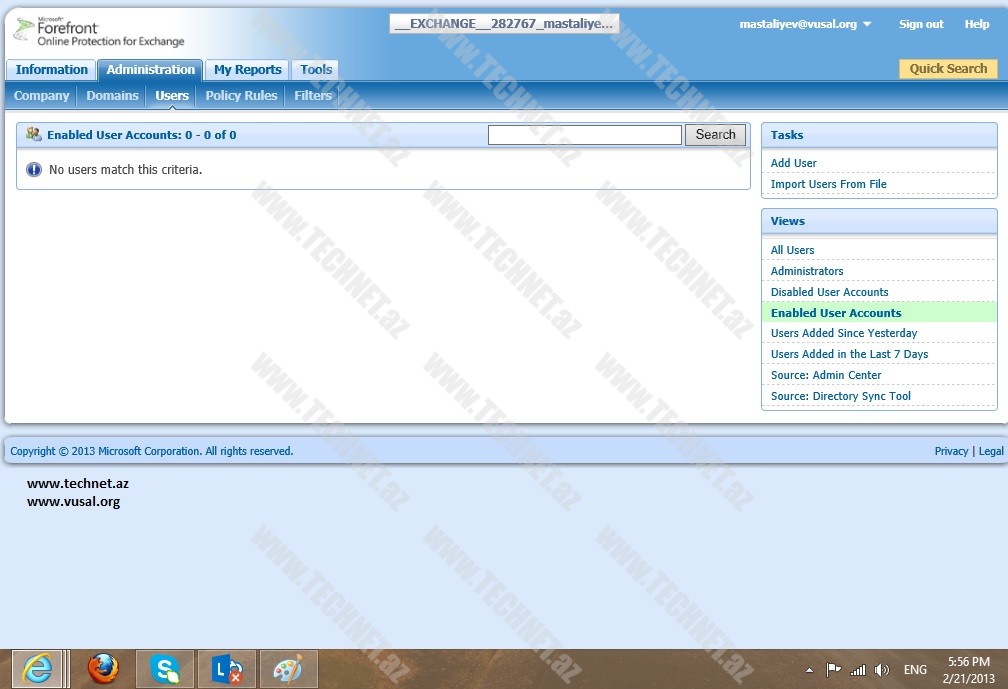Open Paint from the taskbar
The width and height of the screenshot is (1008, 689).
(x=289, y=668)
